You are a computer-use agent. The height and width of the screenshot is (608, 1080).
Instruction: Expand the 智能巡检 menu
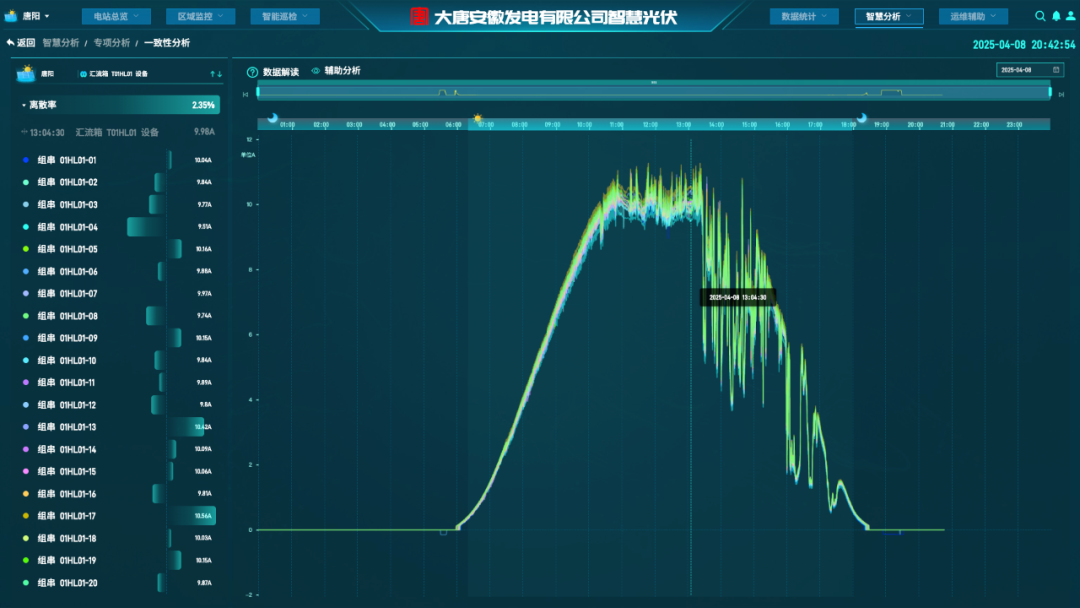tap(284, 16)
